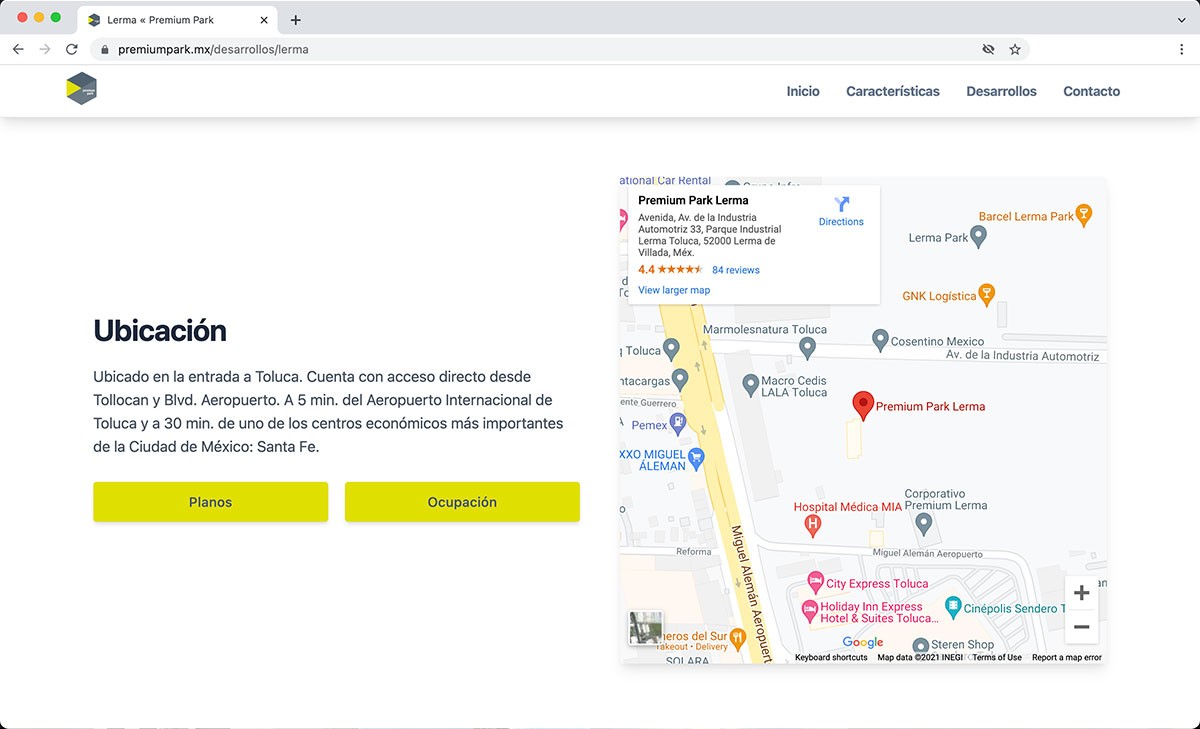The image size is (1200, 729).
Task: Close the Lerma « Premium Park tab
Action: (x=263, y=20)
